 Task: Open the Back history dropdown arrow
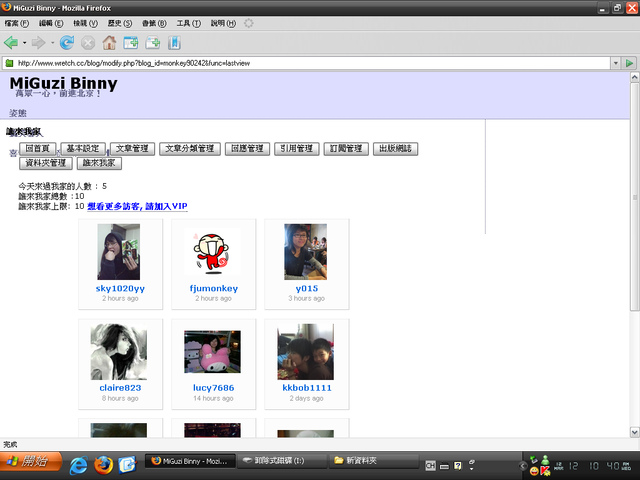(x=24, y=42)
